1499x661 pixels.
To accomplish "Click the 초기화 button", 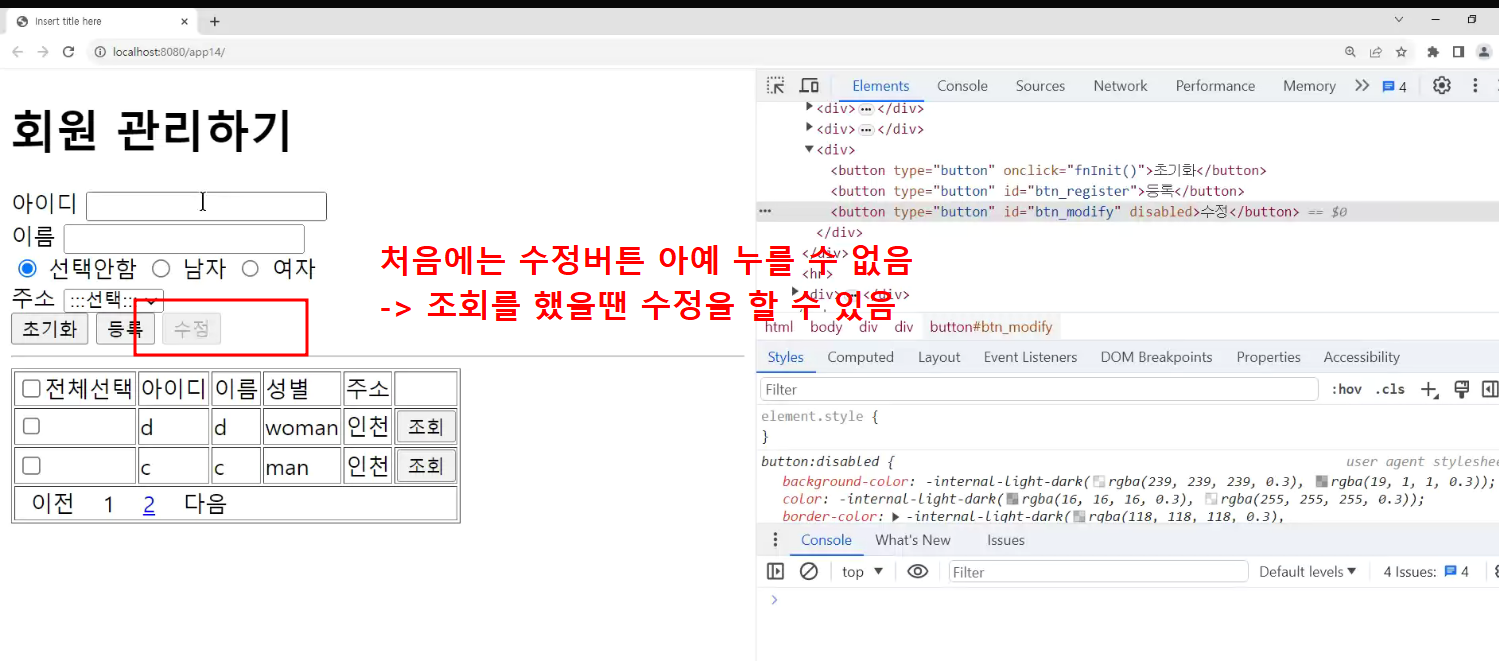I will coord(50,329).
